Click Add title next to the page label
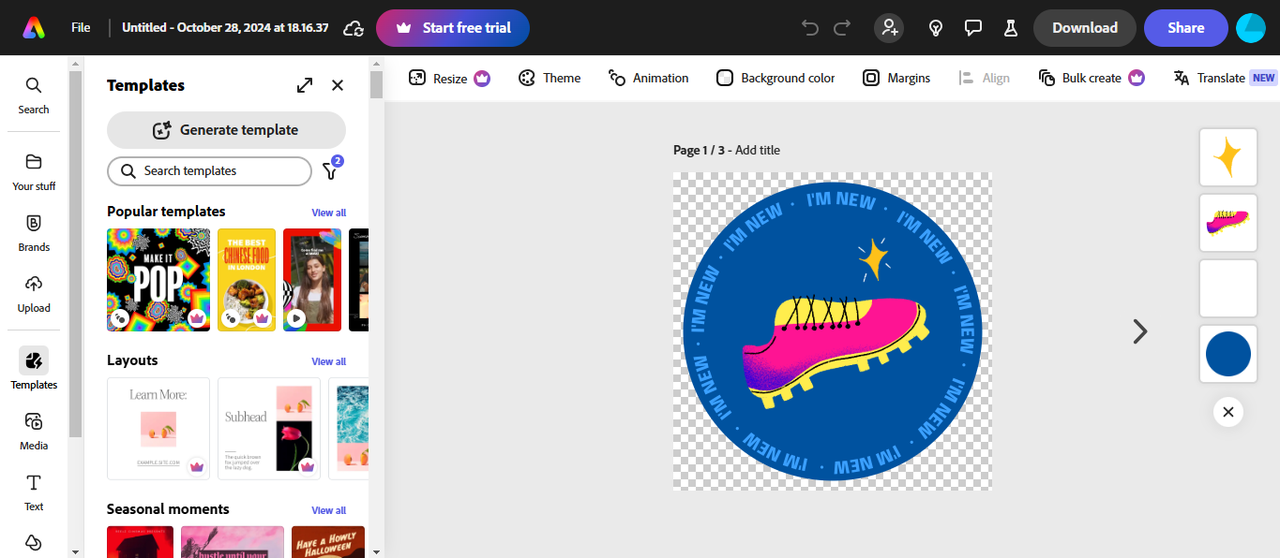 pos(757,150)
